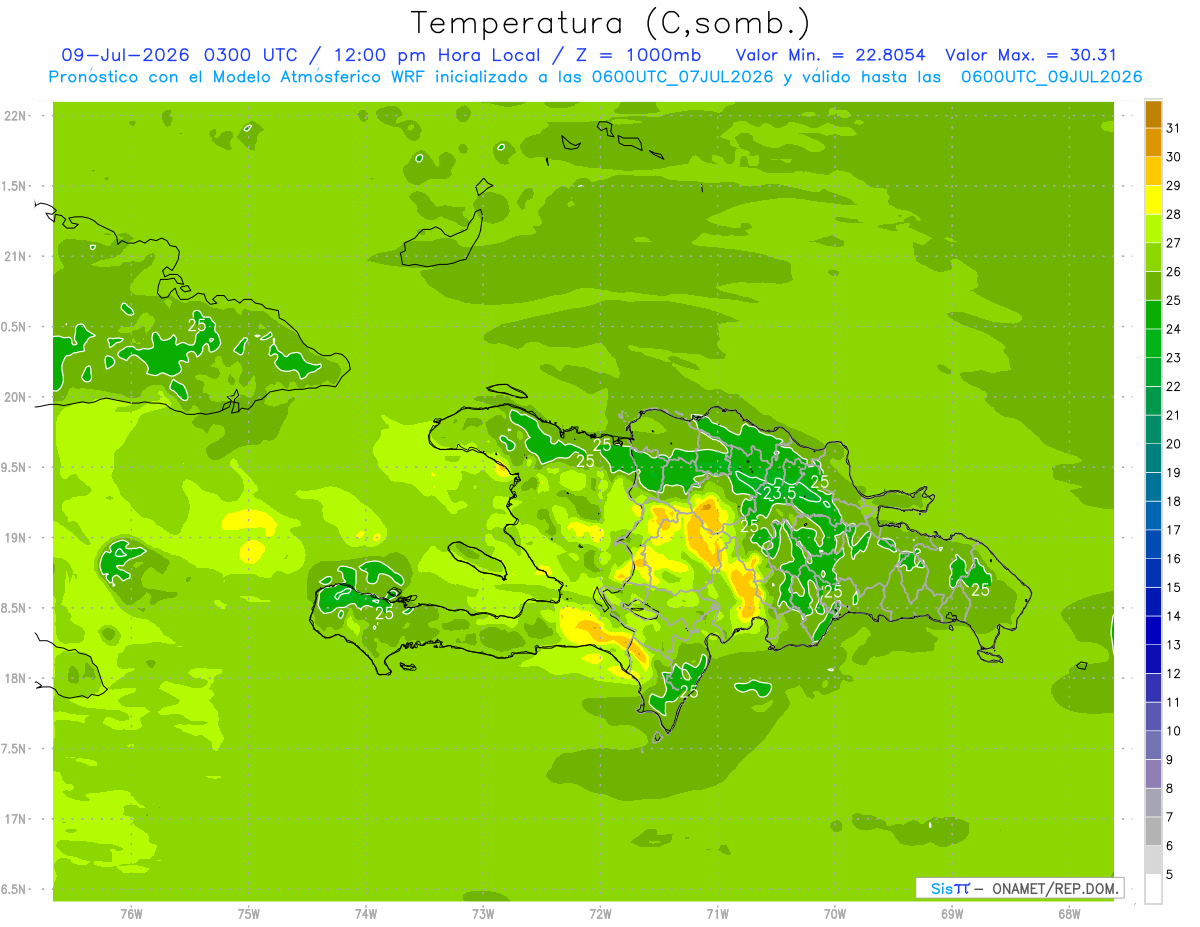Select the '23.5' contour label
1200x927 pixels.
pyautogui.click(x=779, y=493)
